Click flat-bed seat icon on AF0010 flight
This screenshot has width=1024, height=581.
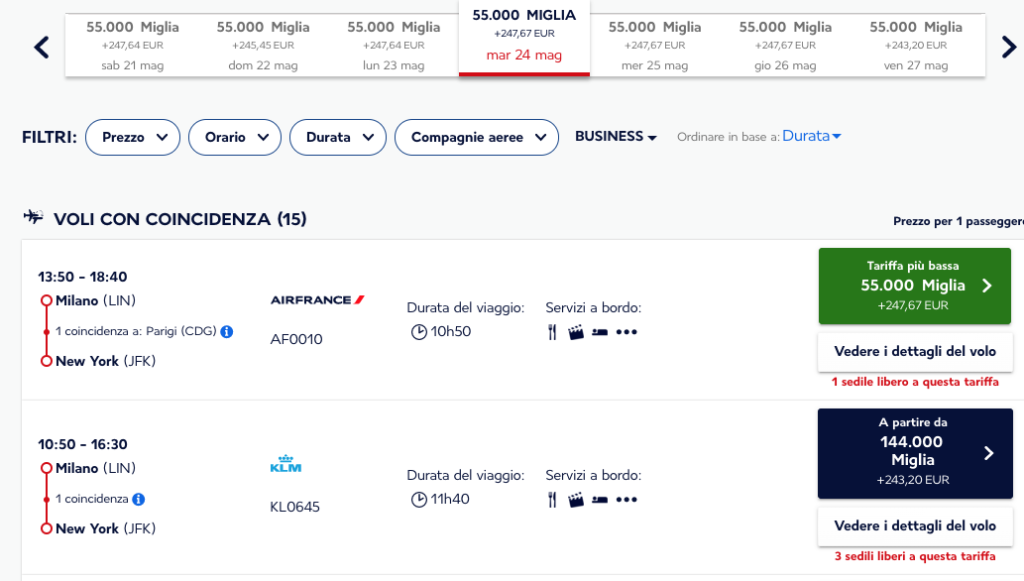tap(600, 332)
